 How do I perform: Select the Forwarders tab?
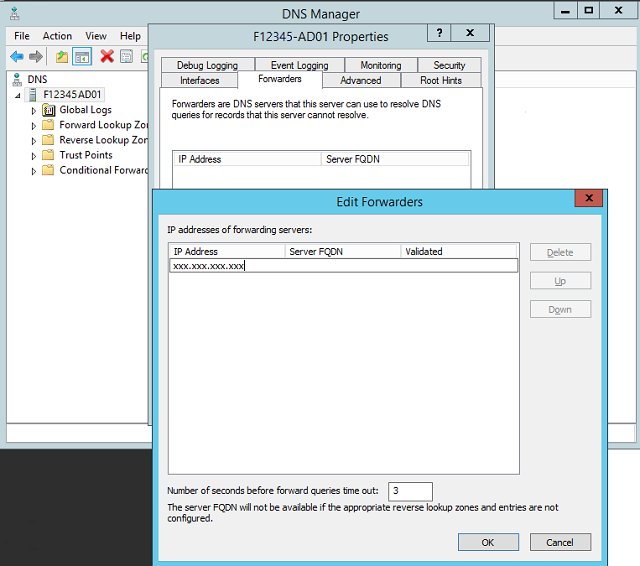[280, 79]
